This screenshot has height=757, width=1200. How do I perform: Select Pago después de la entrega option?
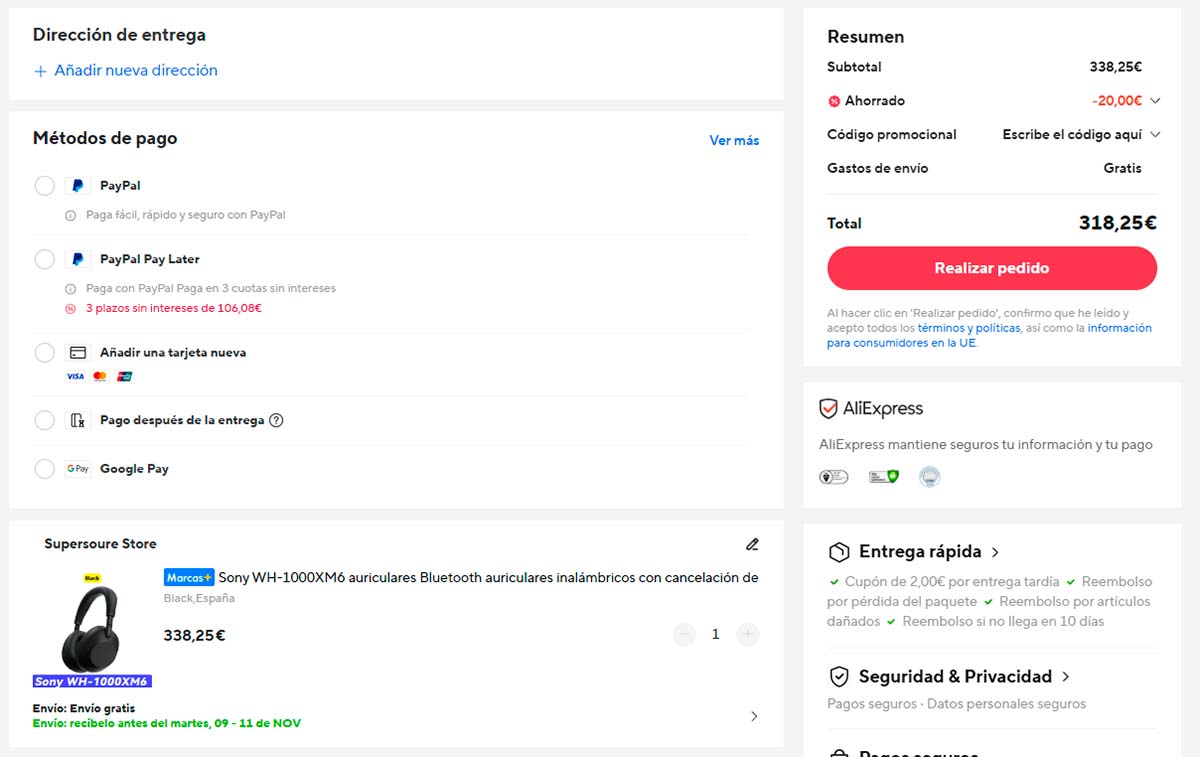tap(44, 421)
